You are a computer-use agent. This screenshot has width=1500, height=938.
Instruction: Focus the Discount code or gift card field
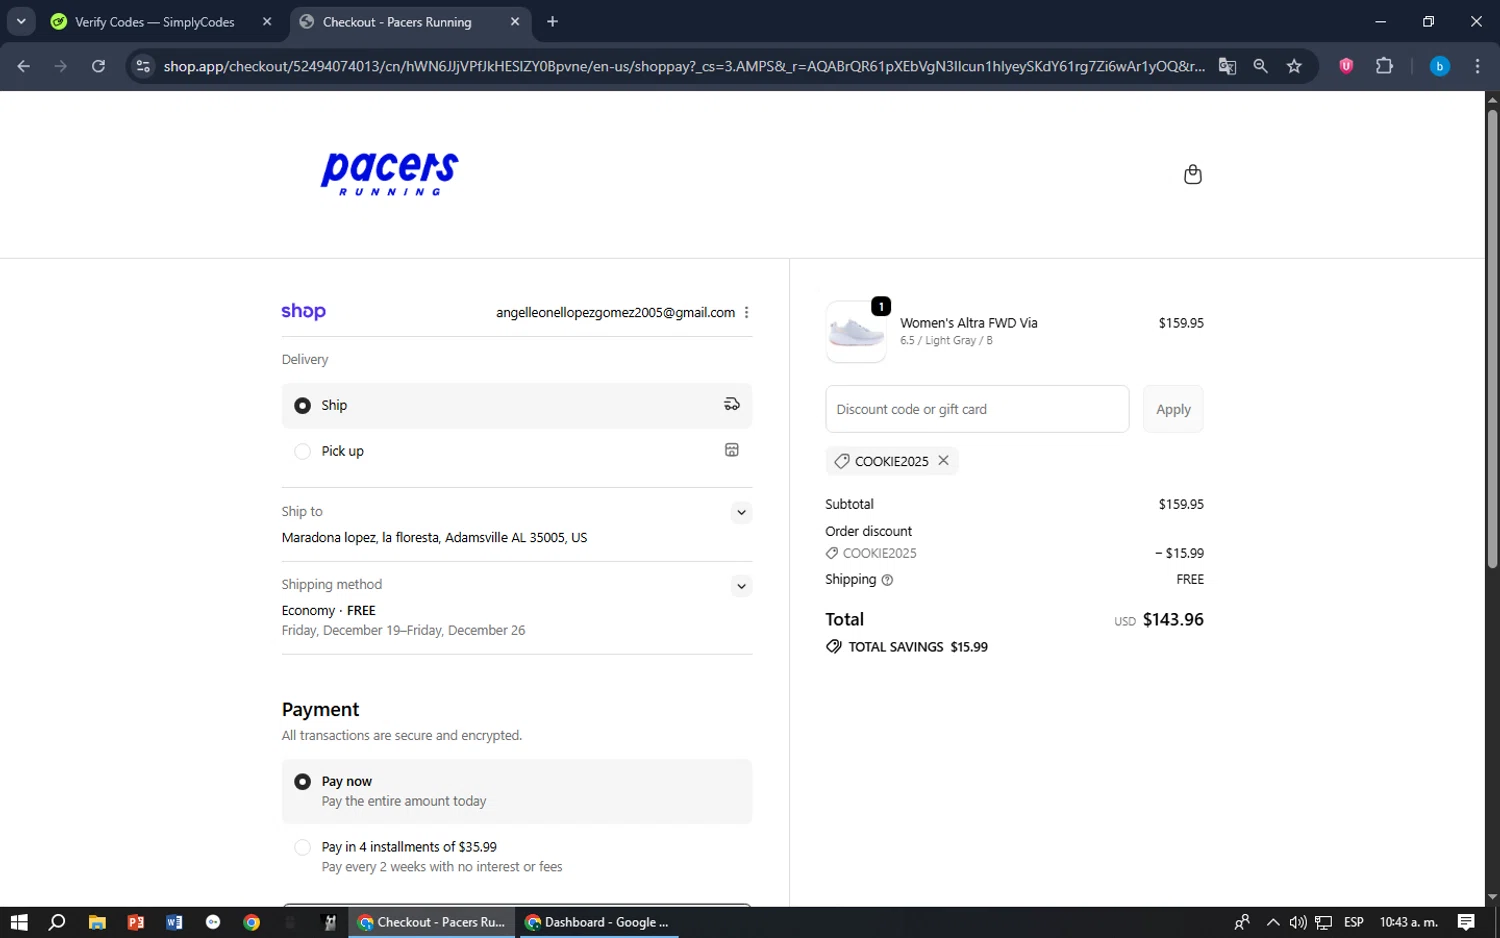[977, 409]
